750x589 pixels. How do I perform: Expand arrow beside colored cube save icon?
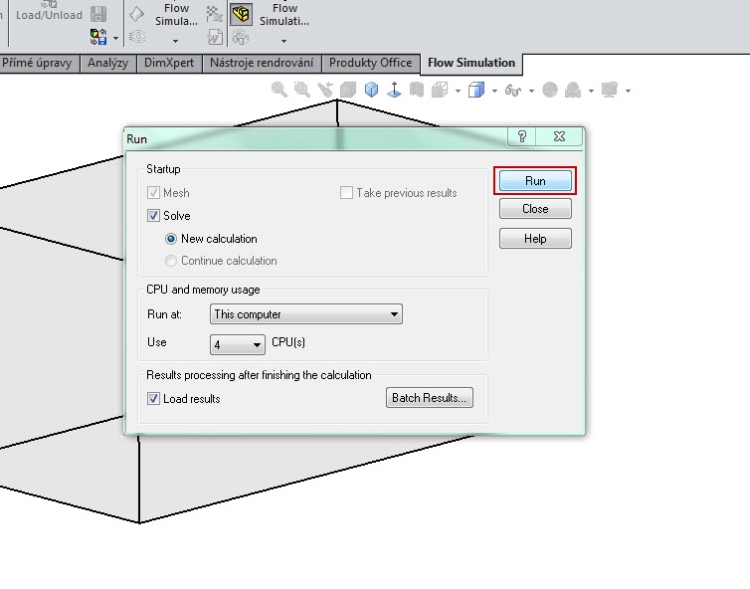click(116, 38)
